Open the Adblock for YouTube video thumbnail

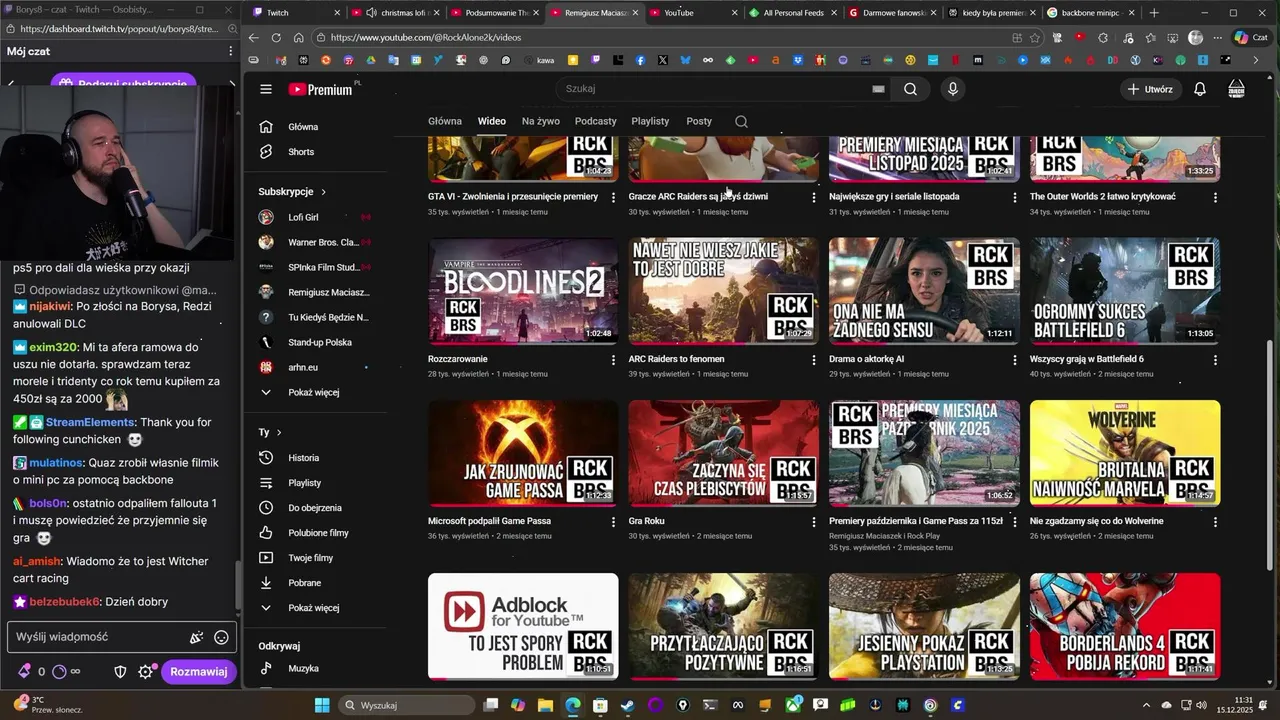(x=523, y=626)
